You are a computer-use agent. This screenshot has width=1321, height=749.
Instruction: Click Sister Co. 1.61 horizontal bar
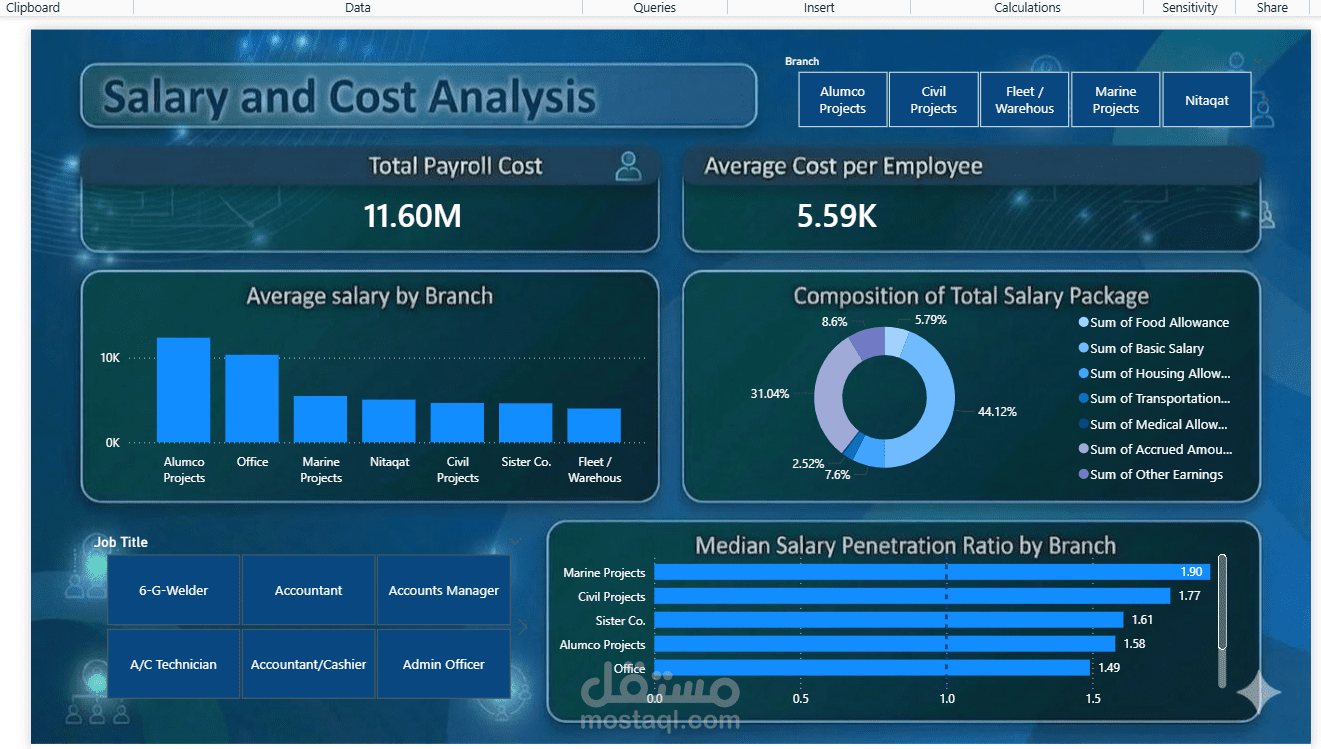tap(889, 620)
